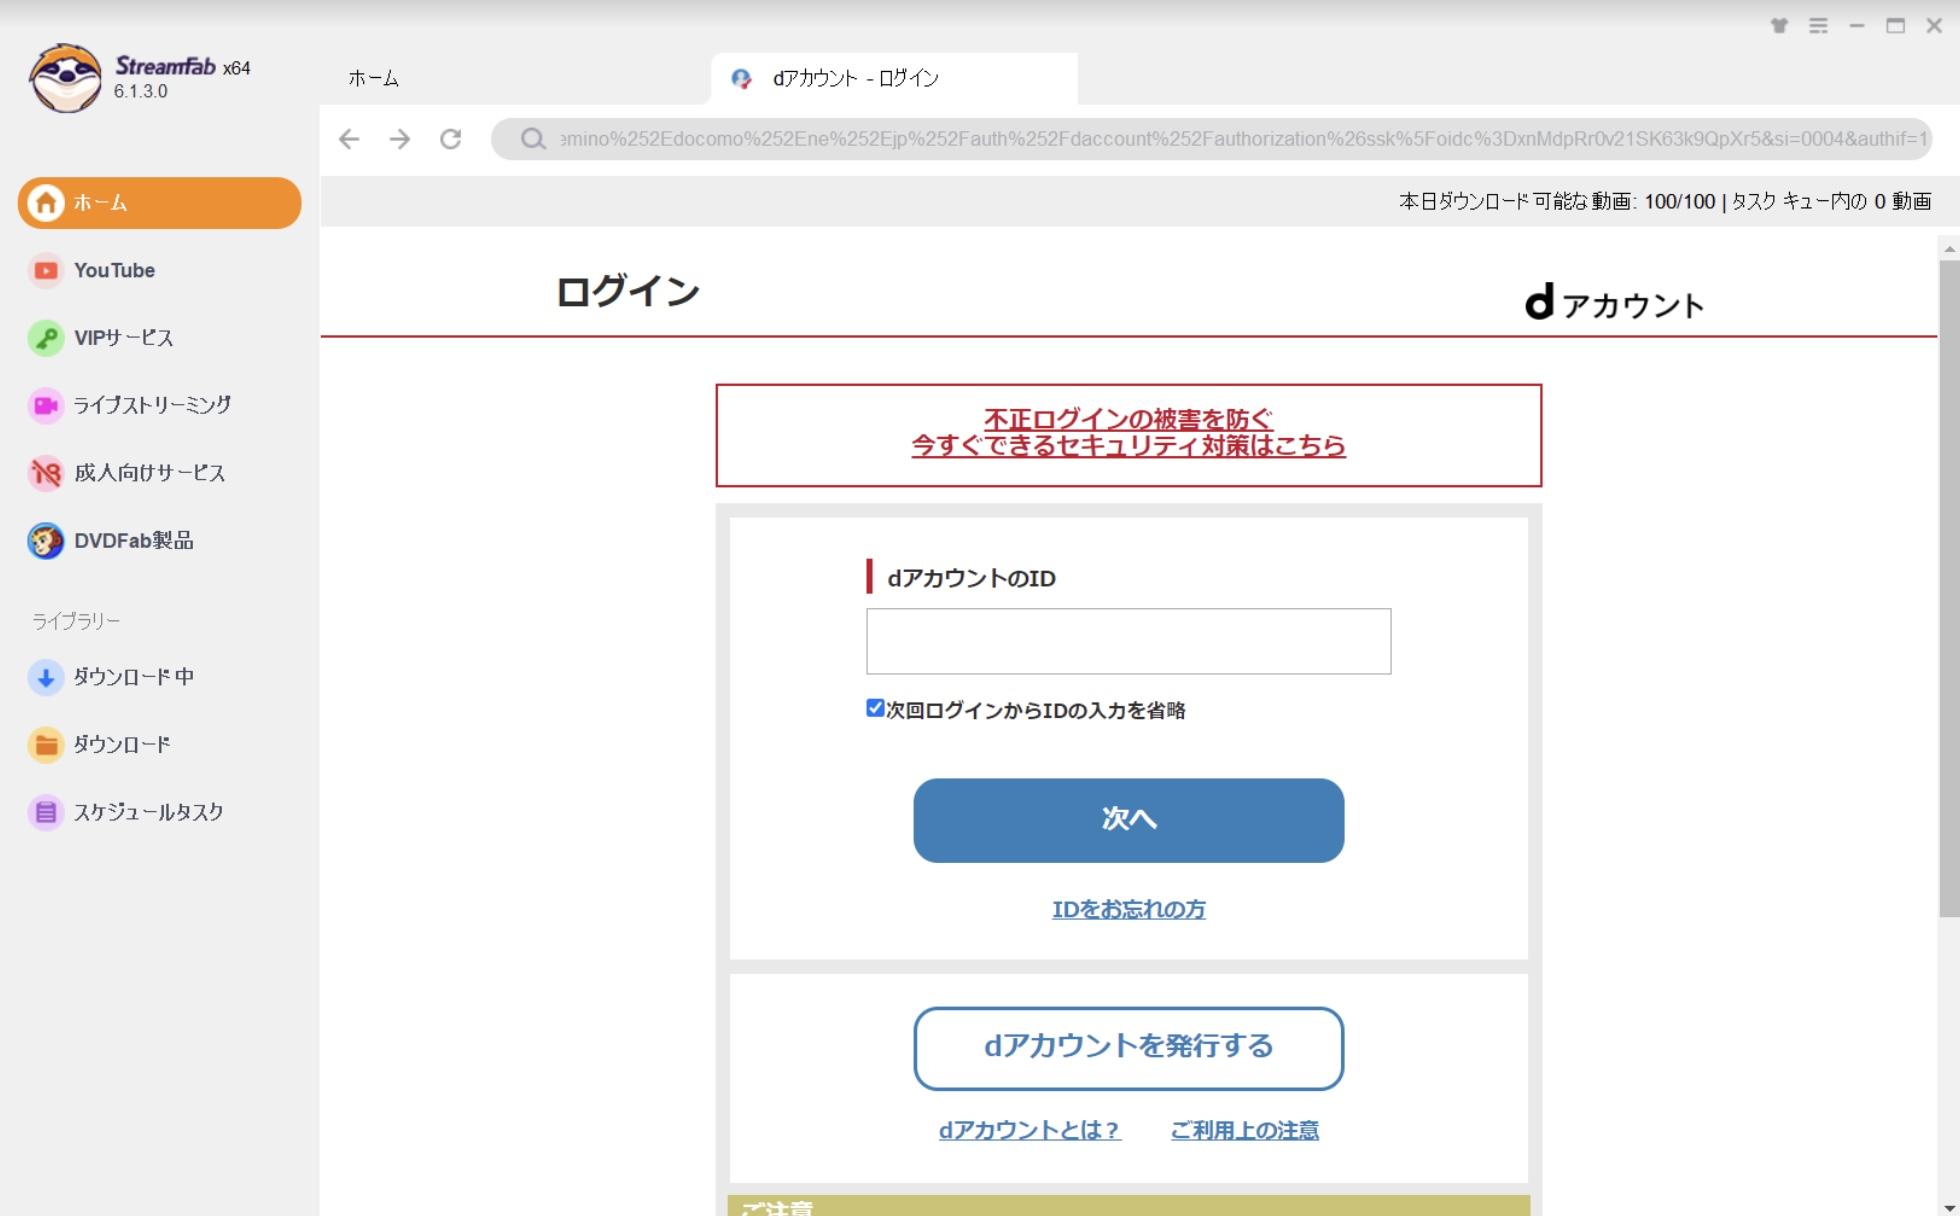Click the 6.1.3.0 version number
The height and width of the screenshot is (1216, 1960).
[140, 91]
